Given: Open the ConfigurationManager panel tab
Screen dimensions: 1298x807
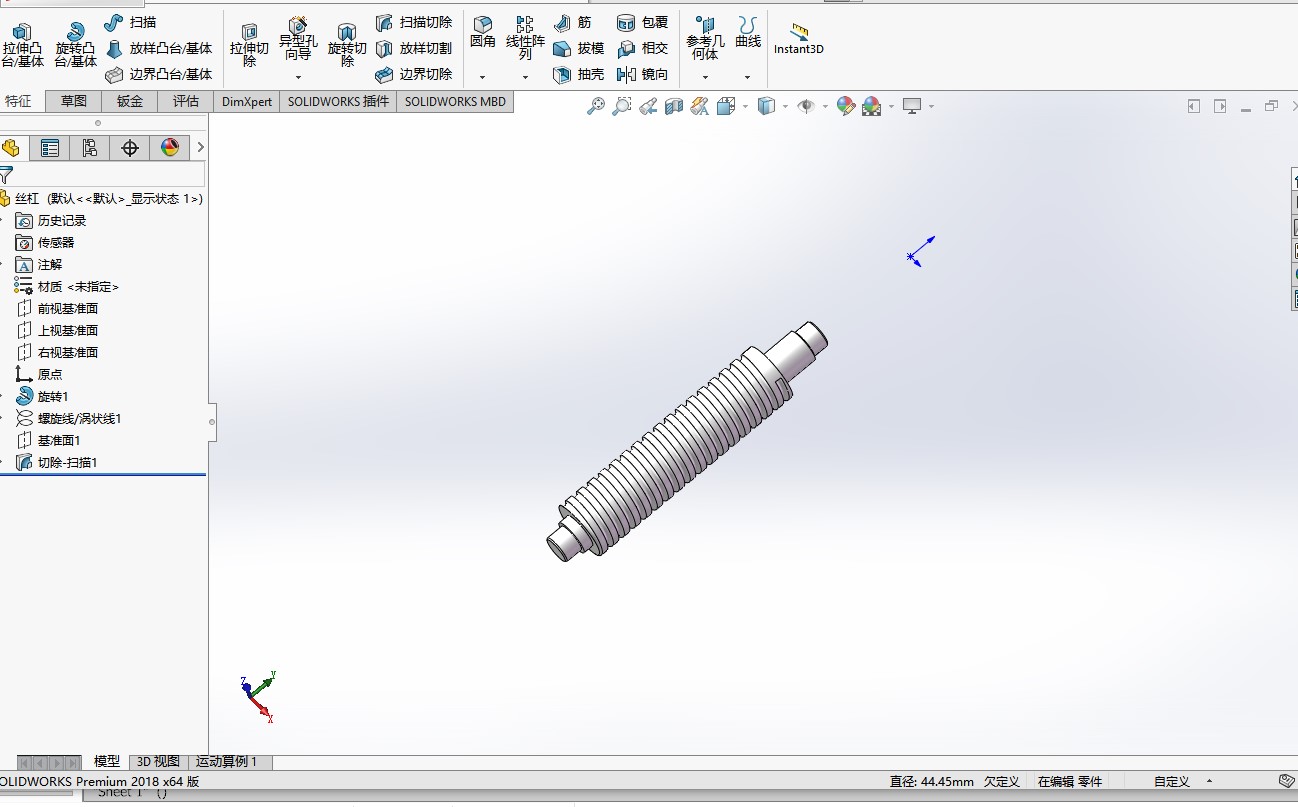Looking at the screenshot, I should click(x=89, y=148).
